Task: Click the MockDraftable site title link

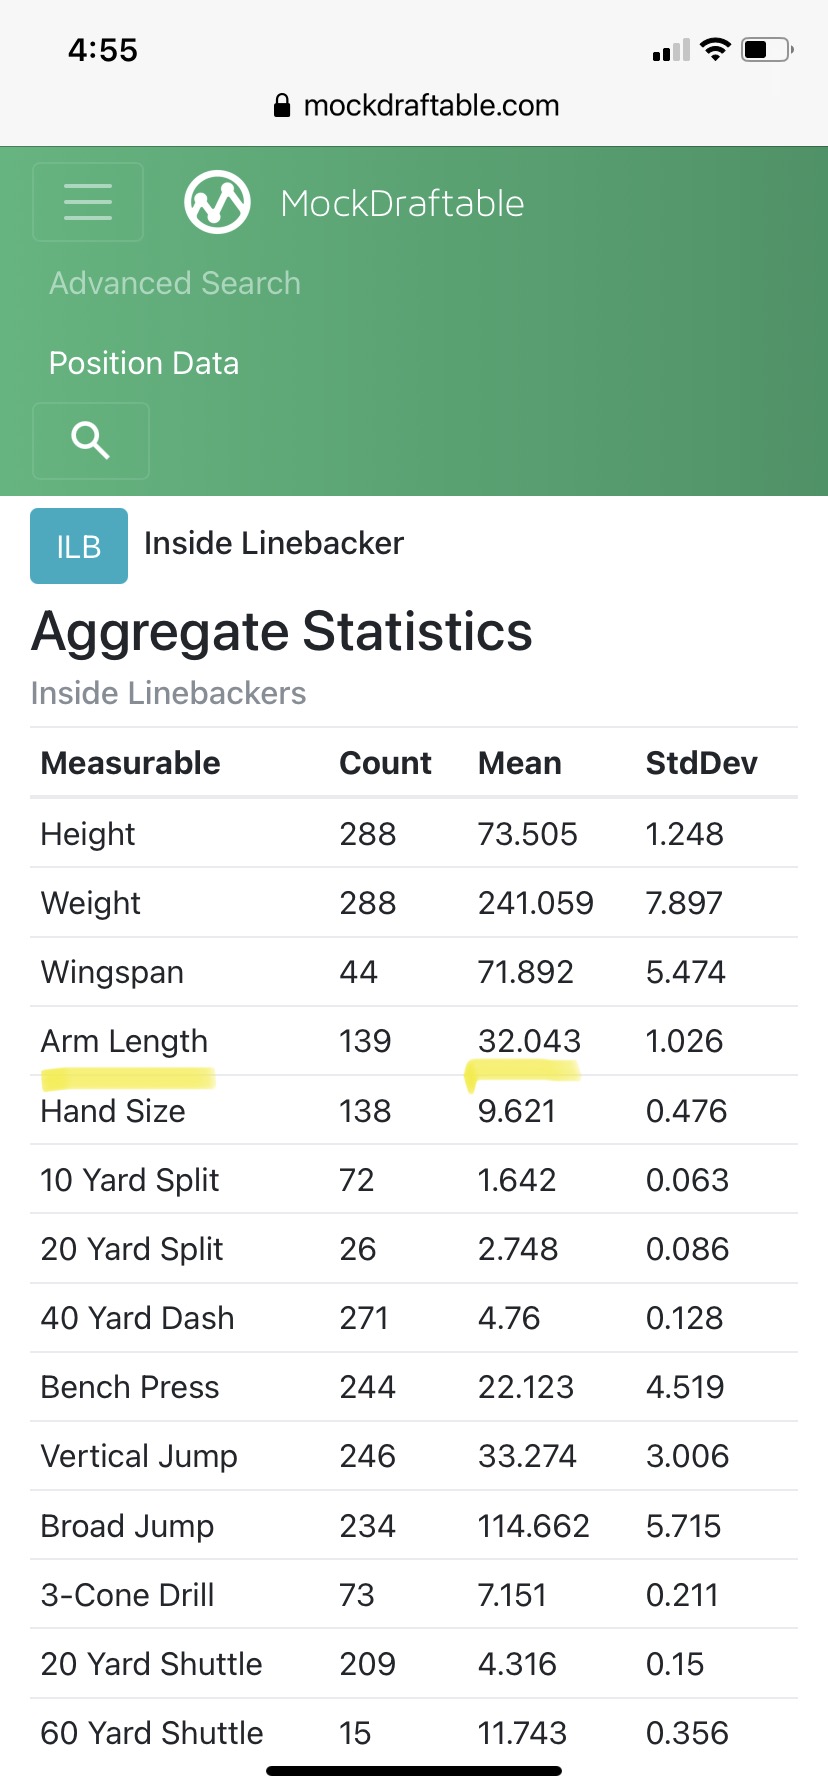Action: (x=402, y=204)
